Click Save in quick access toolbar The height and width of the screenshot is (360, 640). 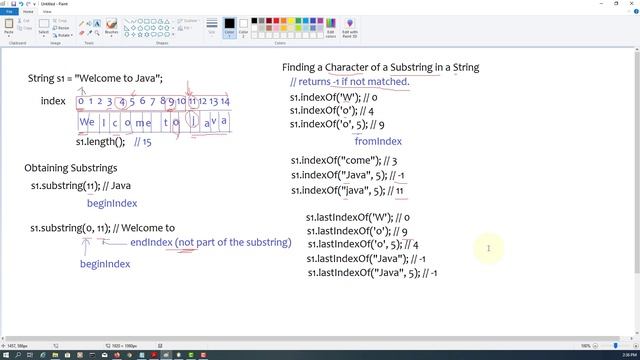(13, 4)
